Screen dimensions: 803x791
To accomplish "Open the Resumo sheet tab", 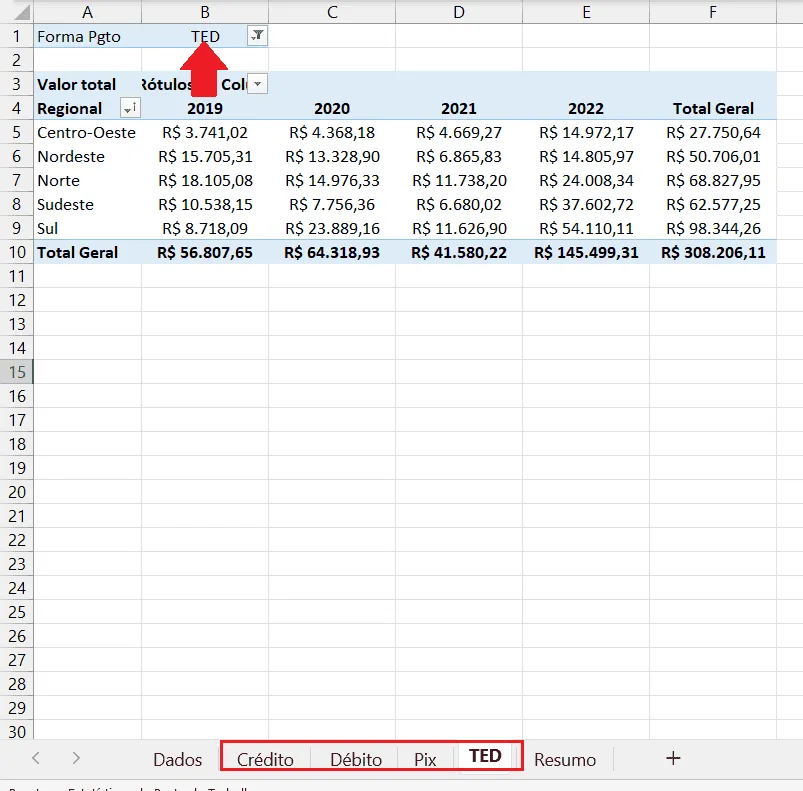I will (x=565, y=759).
